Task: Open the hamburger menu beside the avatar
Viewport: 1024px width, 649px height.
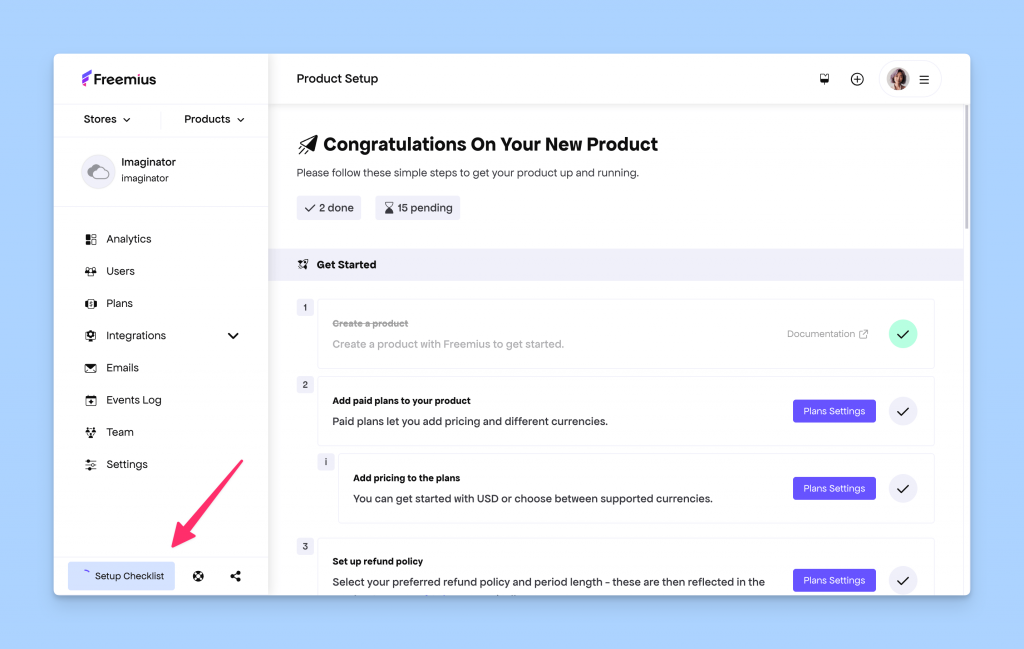Action: pyautogui.click(x=924, y=78)
